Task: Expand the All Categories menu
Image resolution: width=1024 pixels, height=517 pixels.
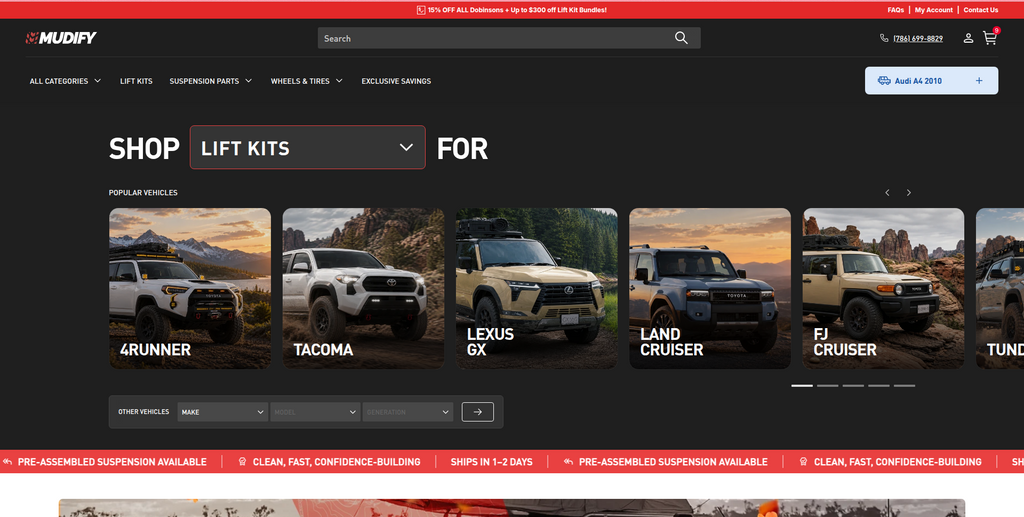Action: [x=65, y=81]
